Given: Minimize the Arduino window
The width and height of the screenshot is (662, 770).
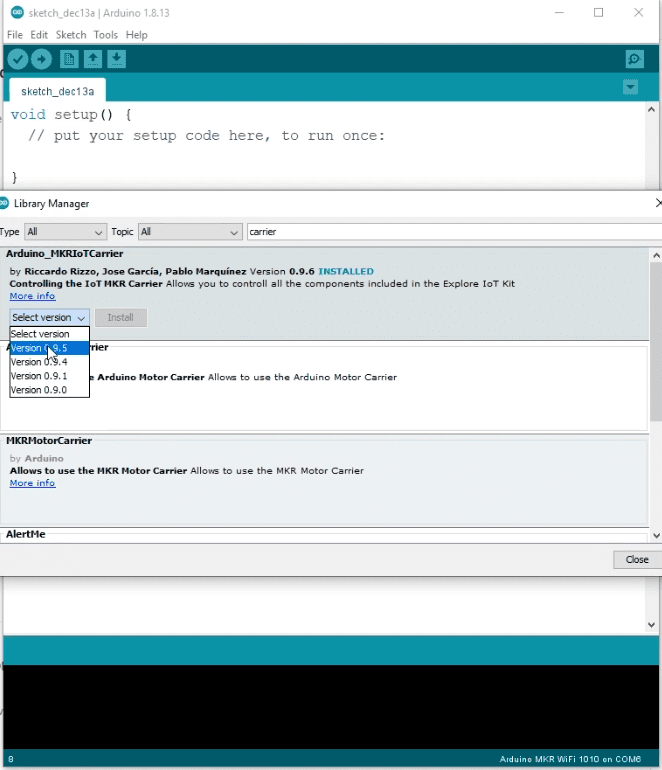Looking at the screenshot, I should click(x=559, y=12).
